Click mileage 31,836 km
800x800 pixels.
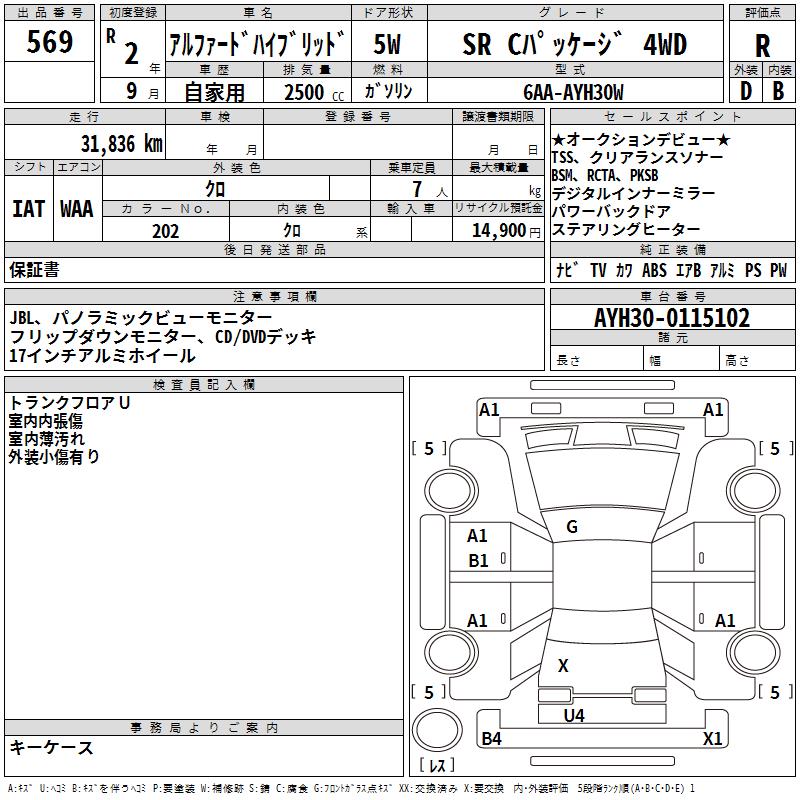122,144
